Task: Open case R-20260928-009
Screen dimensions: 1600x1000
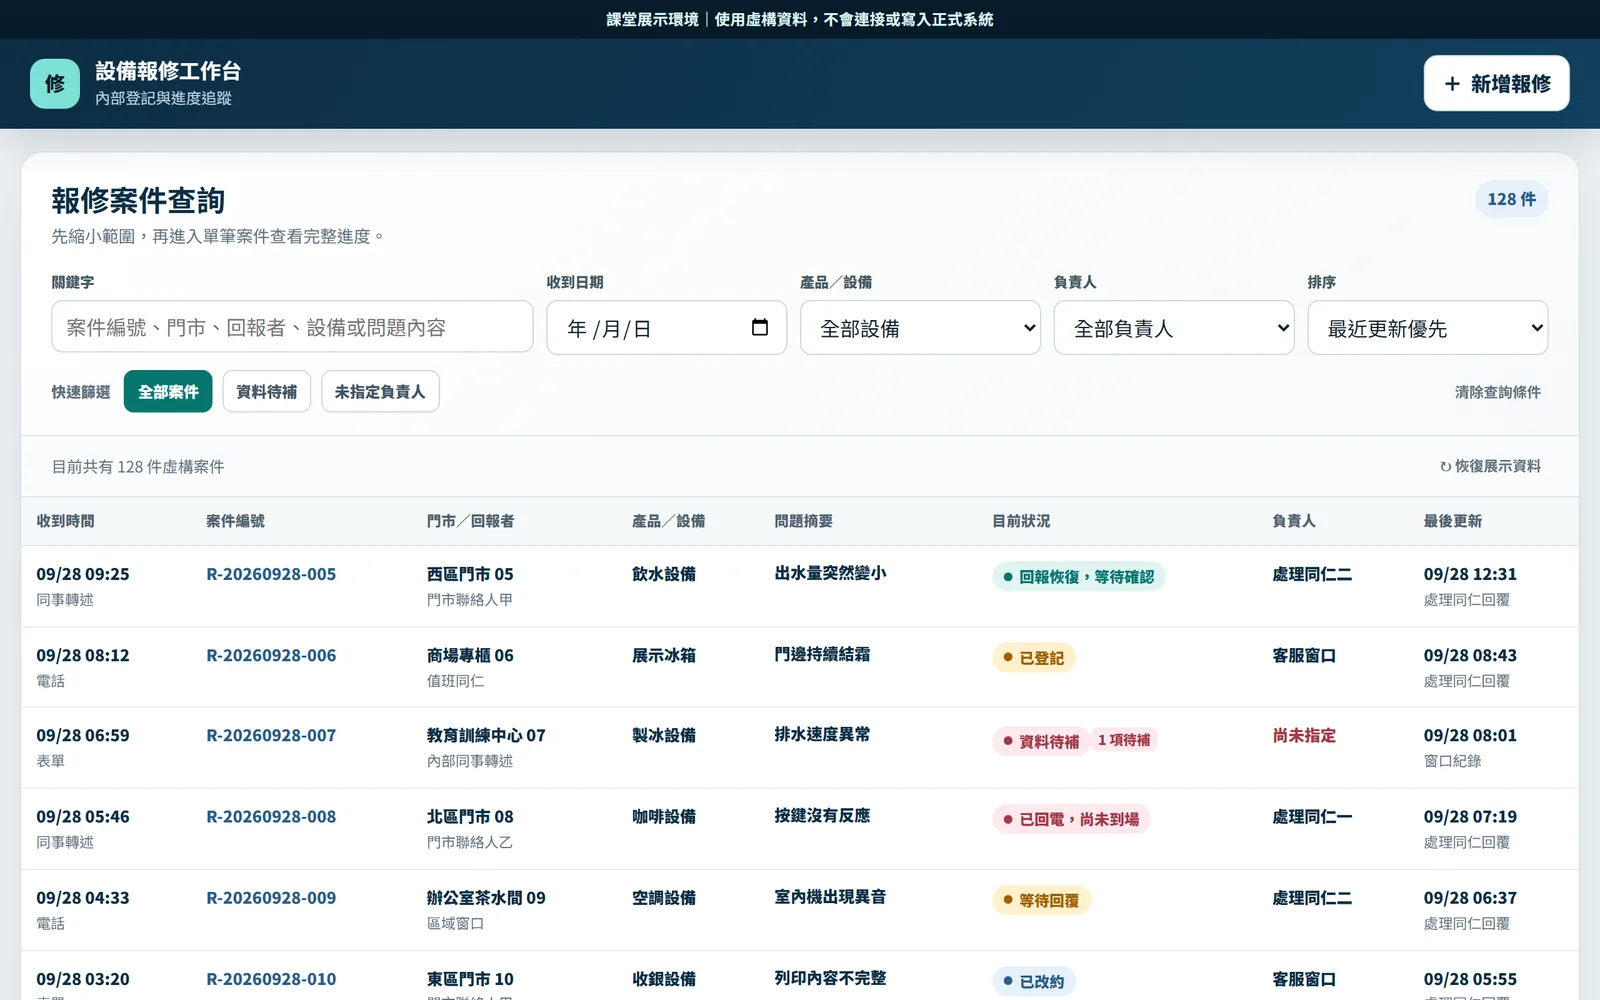Action: click(x=271, y=898)
